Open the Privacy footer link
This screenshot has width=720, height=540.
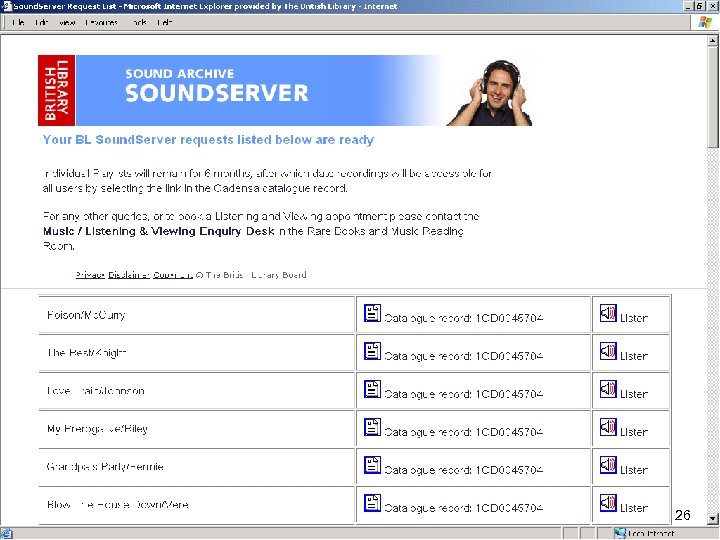(x=90, y=275)
